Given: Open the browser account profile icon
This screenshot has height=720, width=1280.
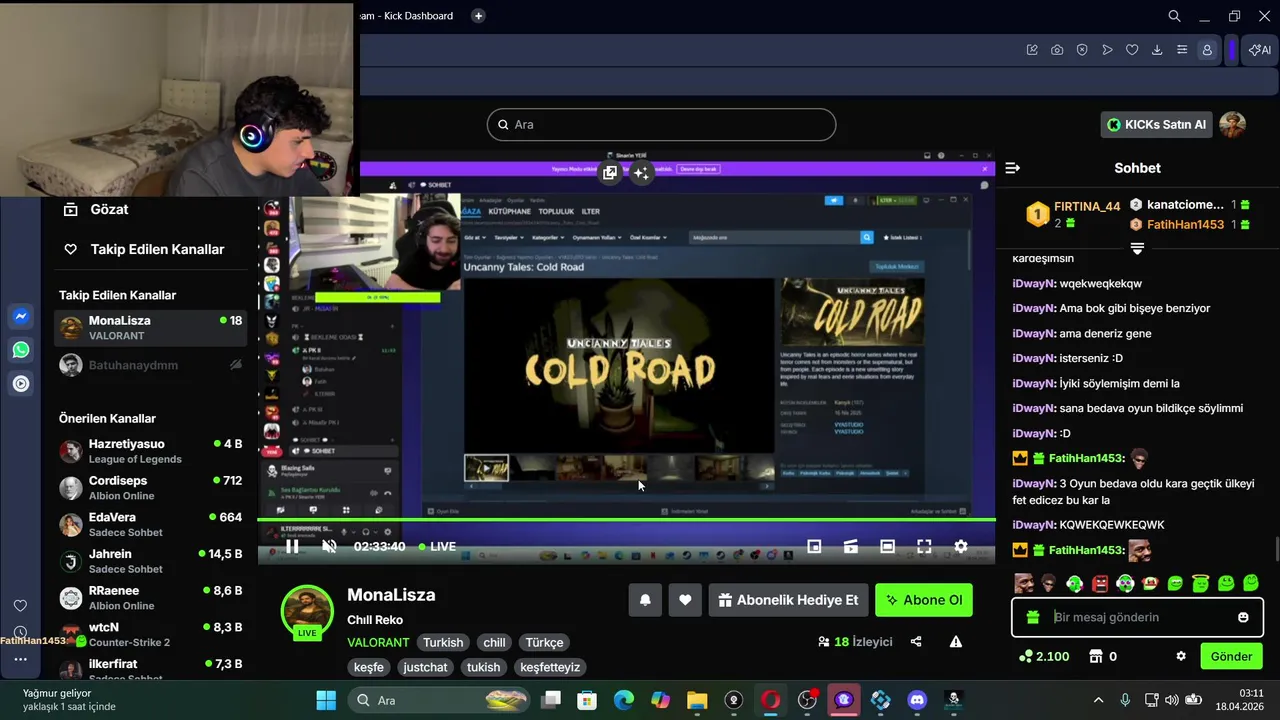Looking at the screenshot, I should point(1207,50).
